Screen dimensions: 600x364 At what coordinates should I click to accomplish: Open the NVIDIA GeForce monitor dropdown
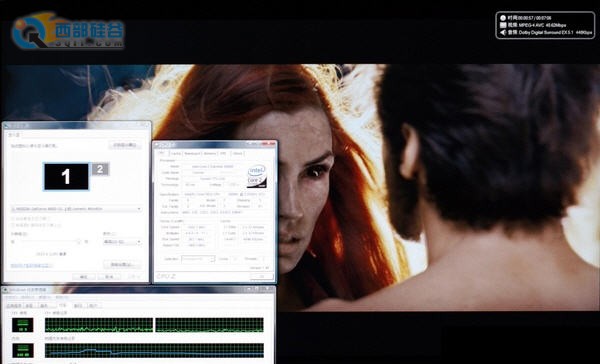click(76, 209)
